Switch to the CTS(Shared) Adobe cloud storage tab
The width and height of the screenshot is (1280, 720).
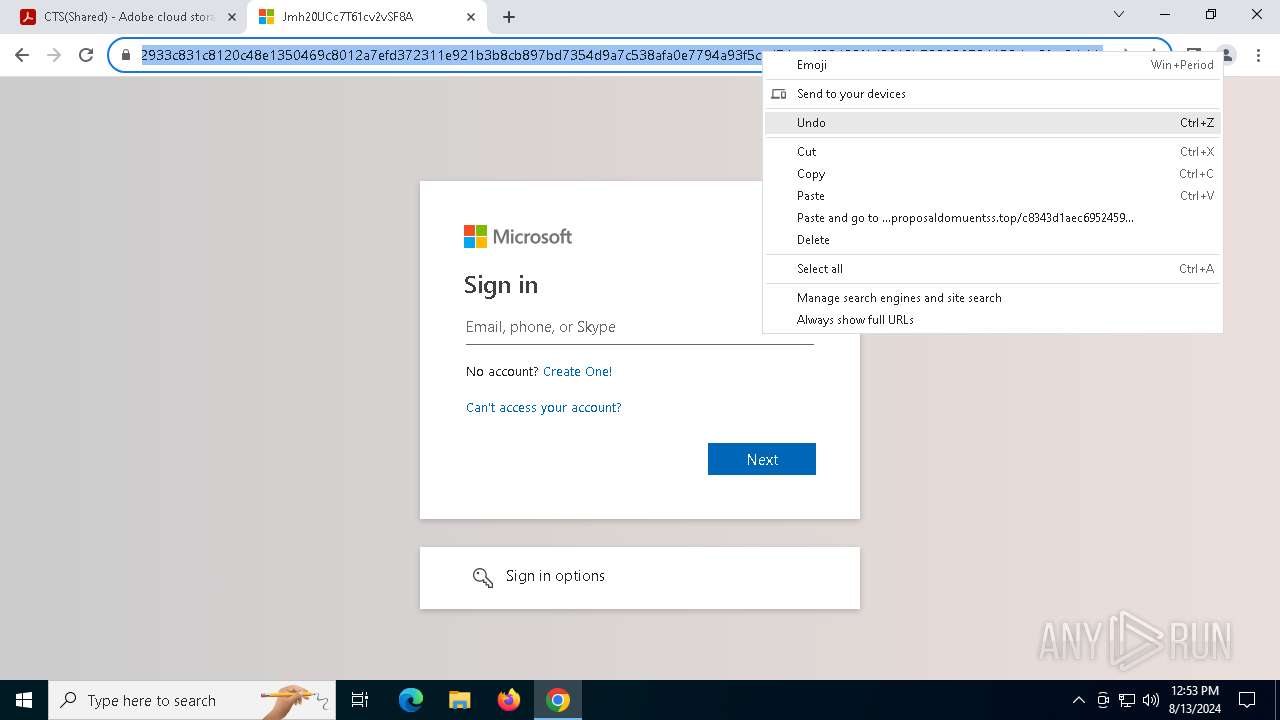pos(129,17)
